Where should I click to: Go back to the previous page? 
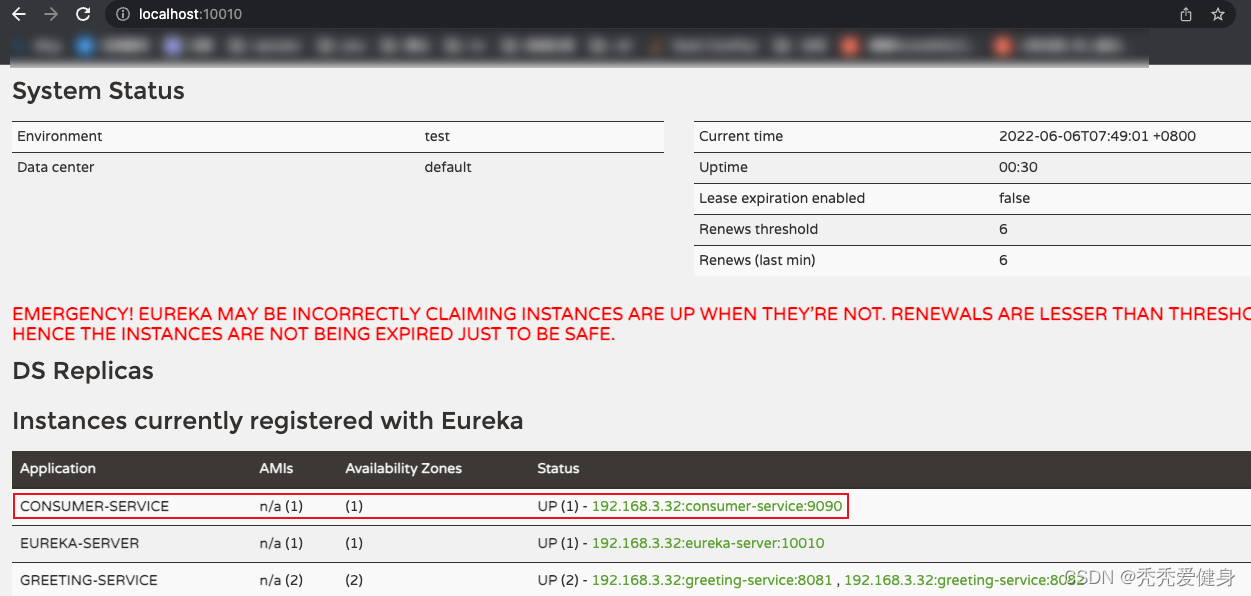point(18,14)
